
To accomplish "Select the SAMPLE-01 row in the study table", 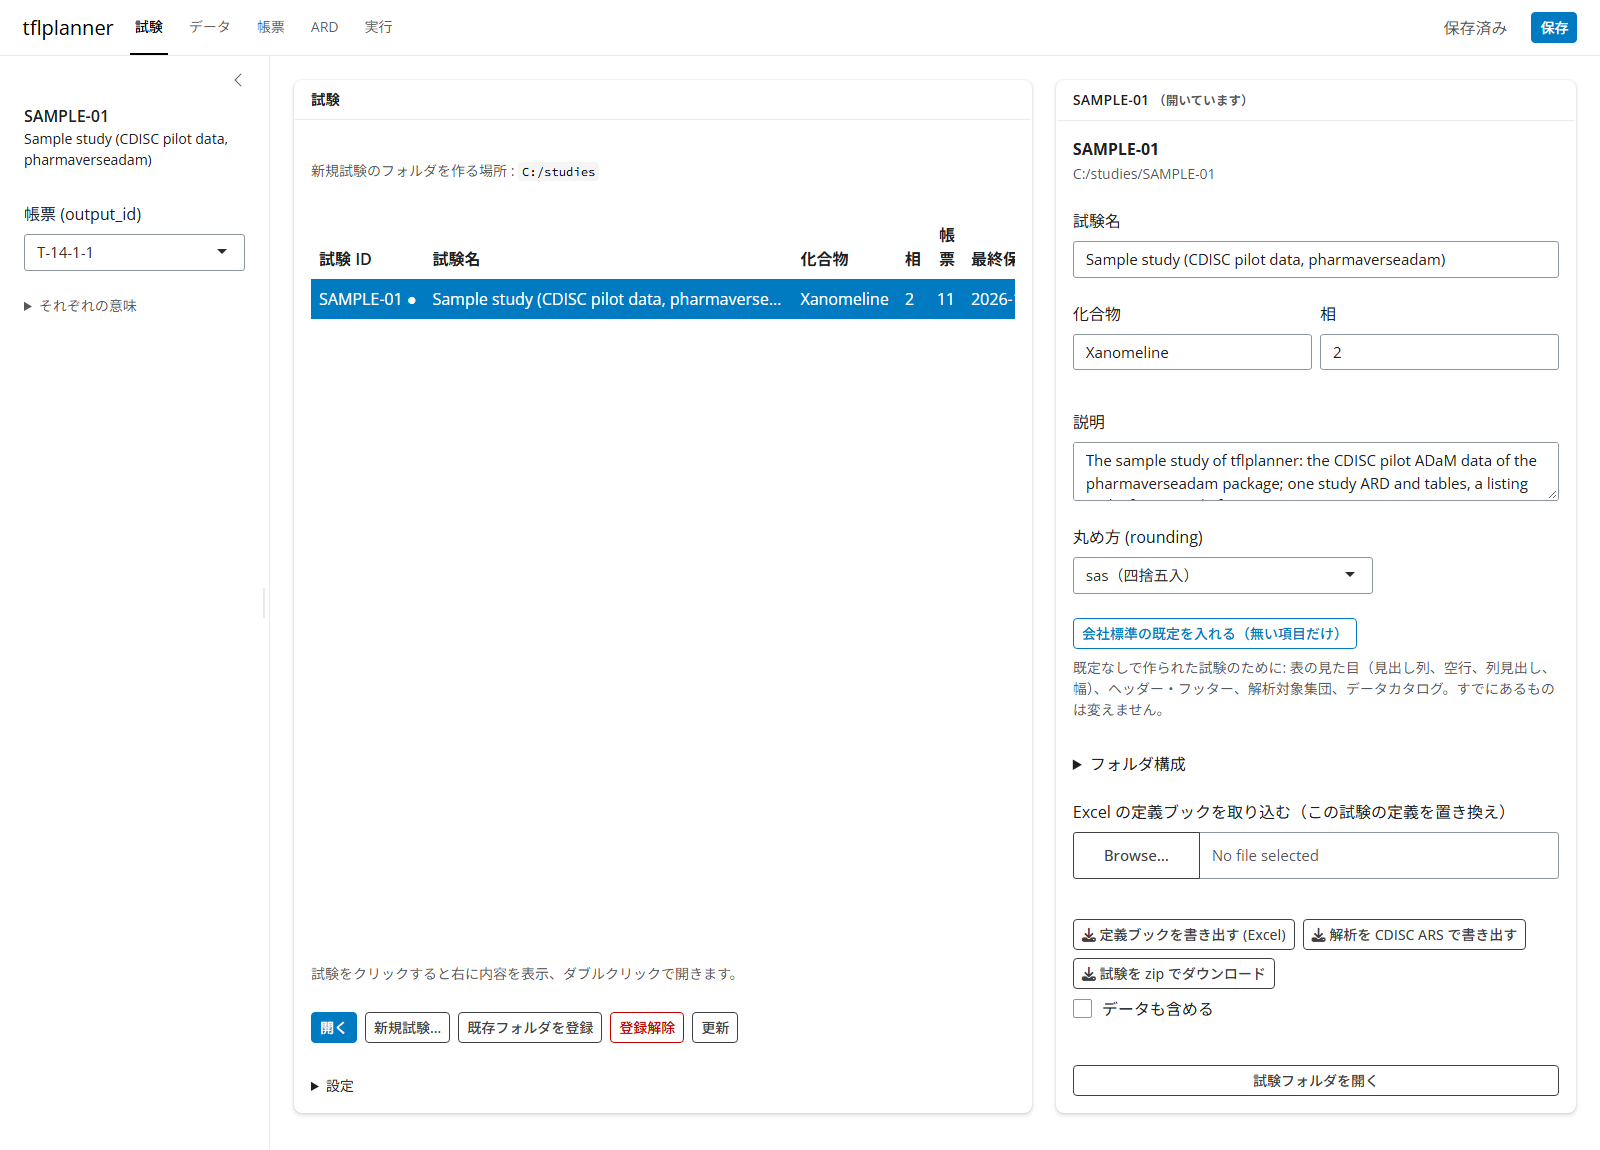I will coord(663,299).
